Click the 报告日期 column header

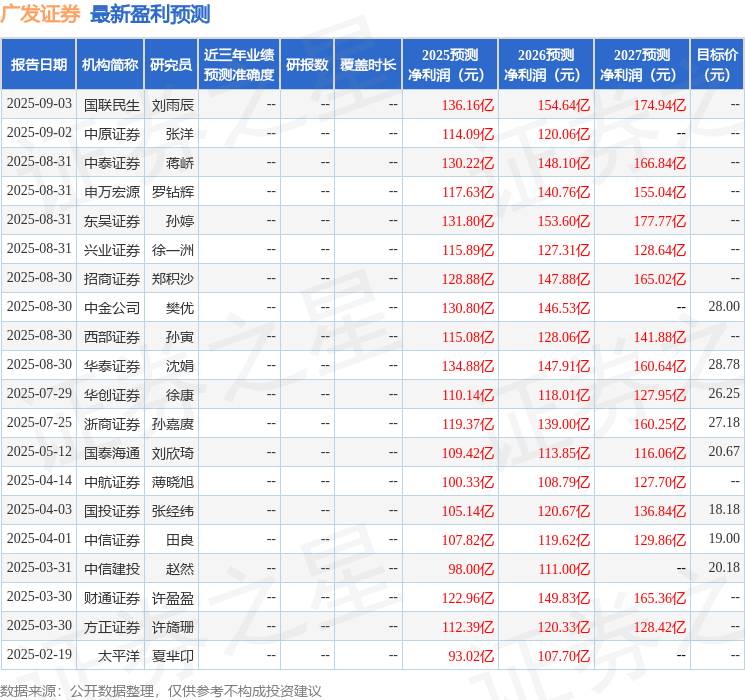pos(38,65)
